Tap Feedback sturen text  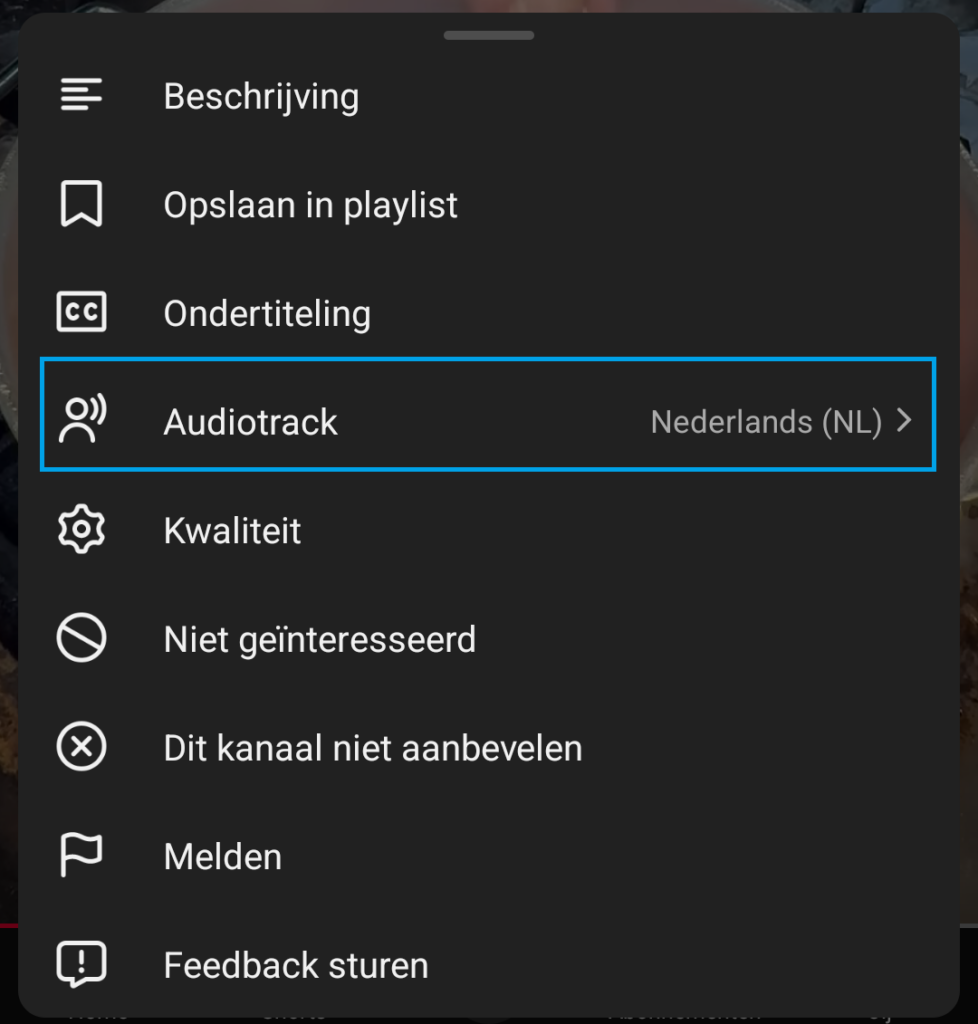[296, 966]
